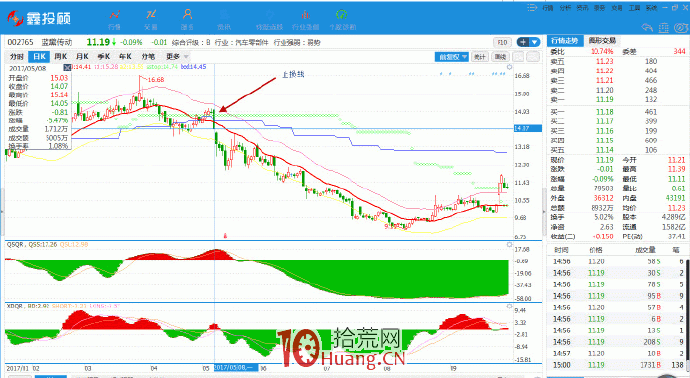Click the stock code 002765
Screen dimensions: 690x378
21,42
